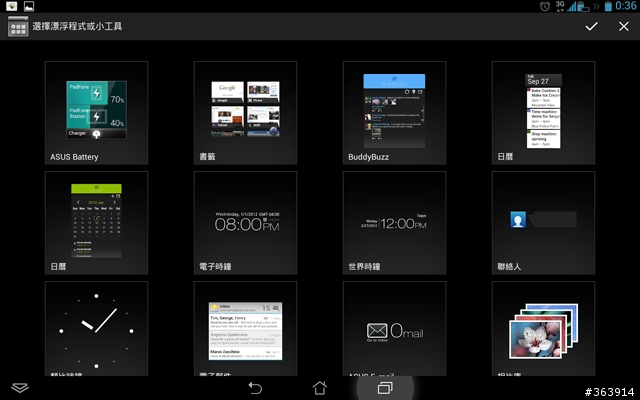Tap the 0:36 clock in status bar
This screenshot has width=640, height=400.
626,6
